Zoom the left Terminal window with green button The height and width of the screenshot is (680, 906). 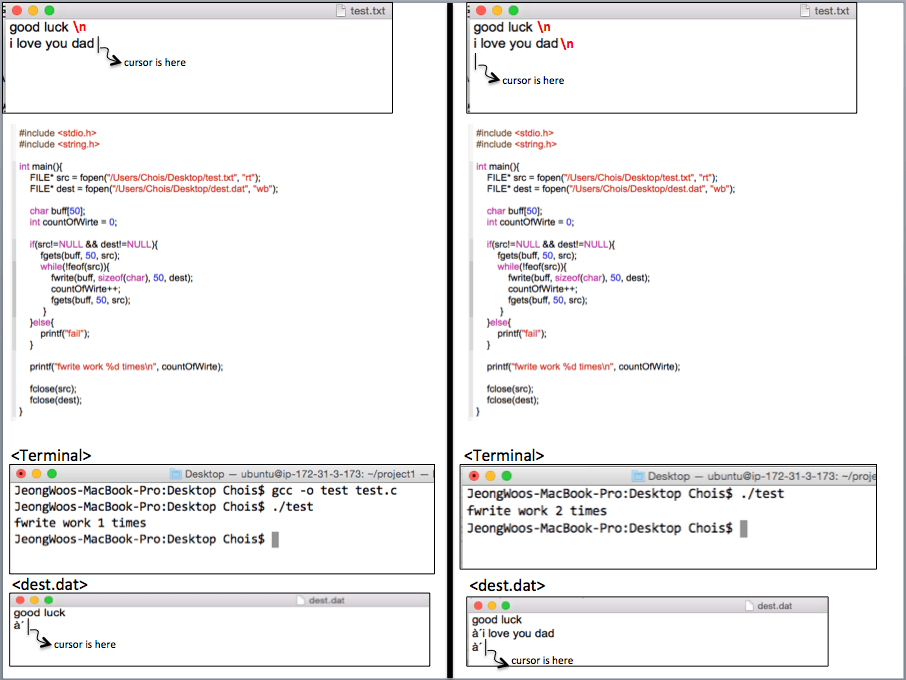pos(52,473)
